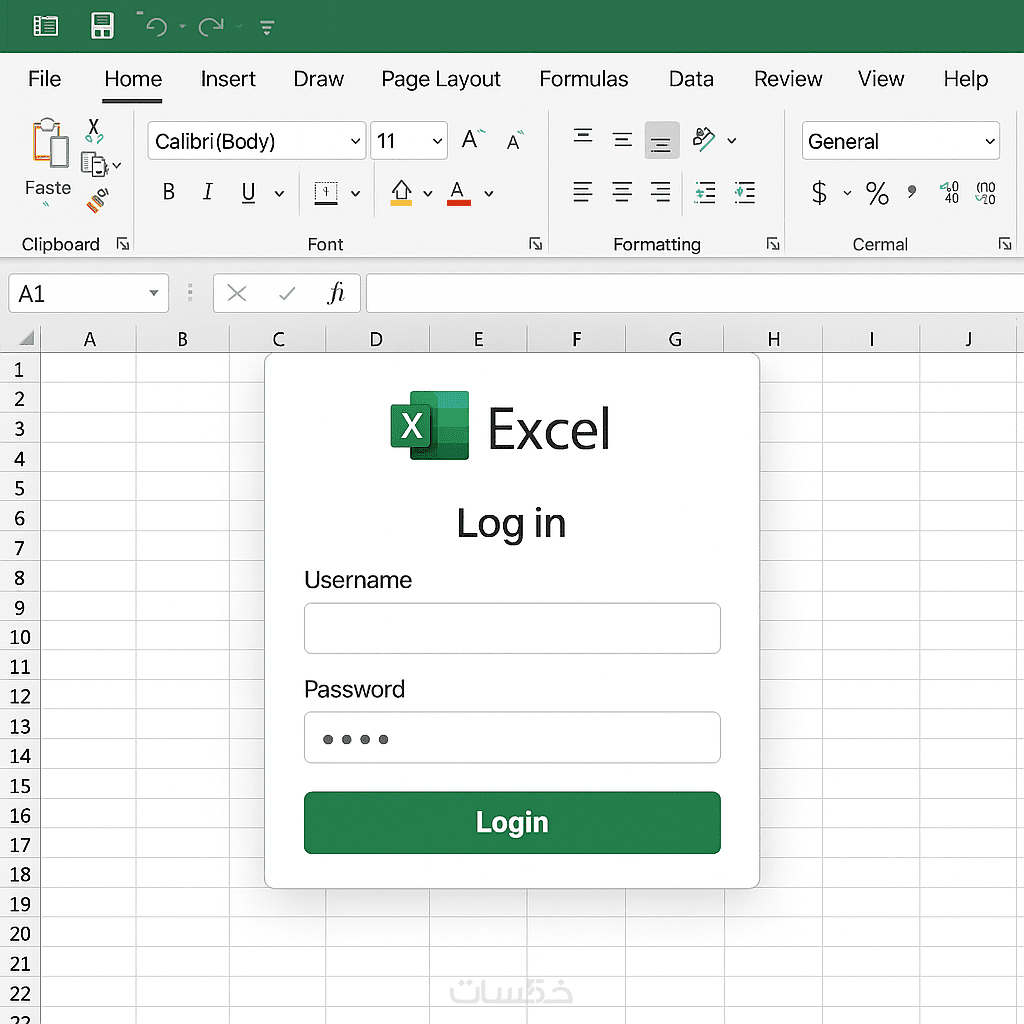Click the Decrease Decimal icon
The image size is (1024, 1024).
coord(985,193)
